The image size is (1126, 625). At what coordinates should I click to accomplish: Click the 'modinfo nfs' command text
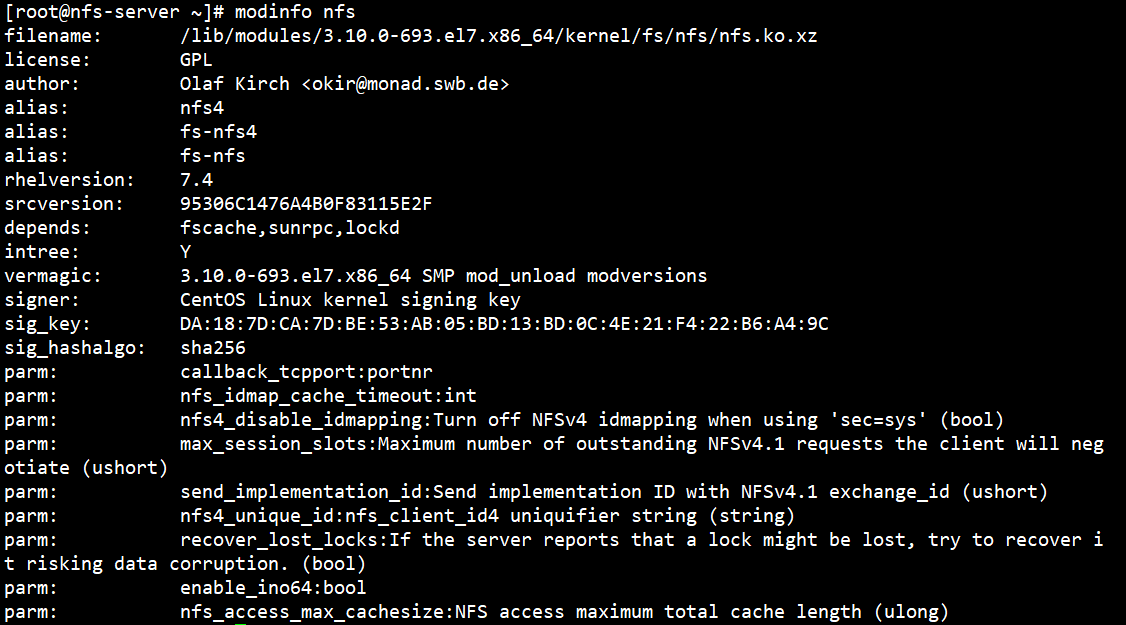[295, 12]
